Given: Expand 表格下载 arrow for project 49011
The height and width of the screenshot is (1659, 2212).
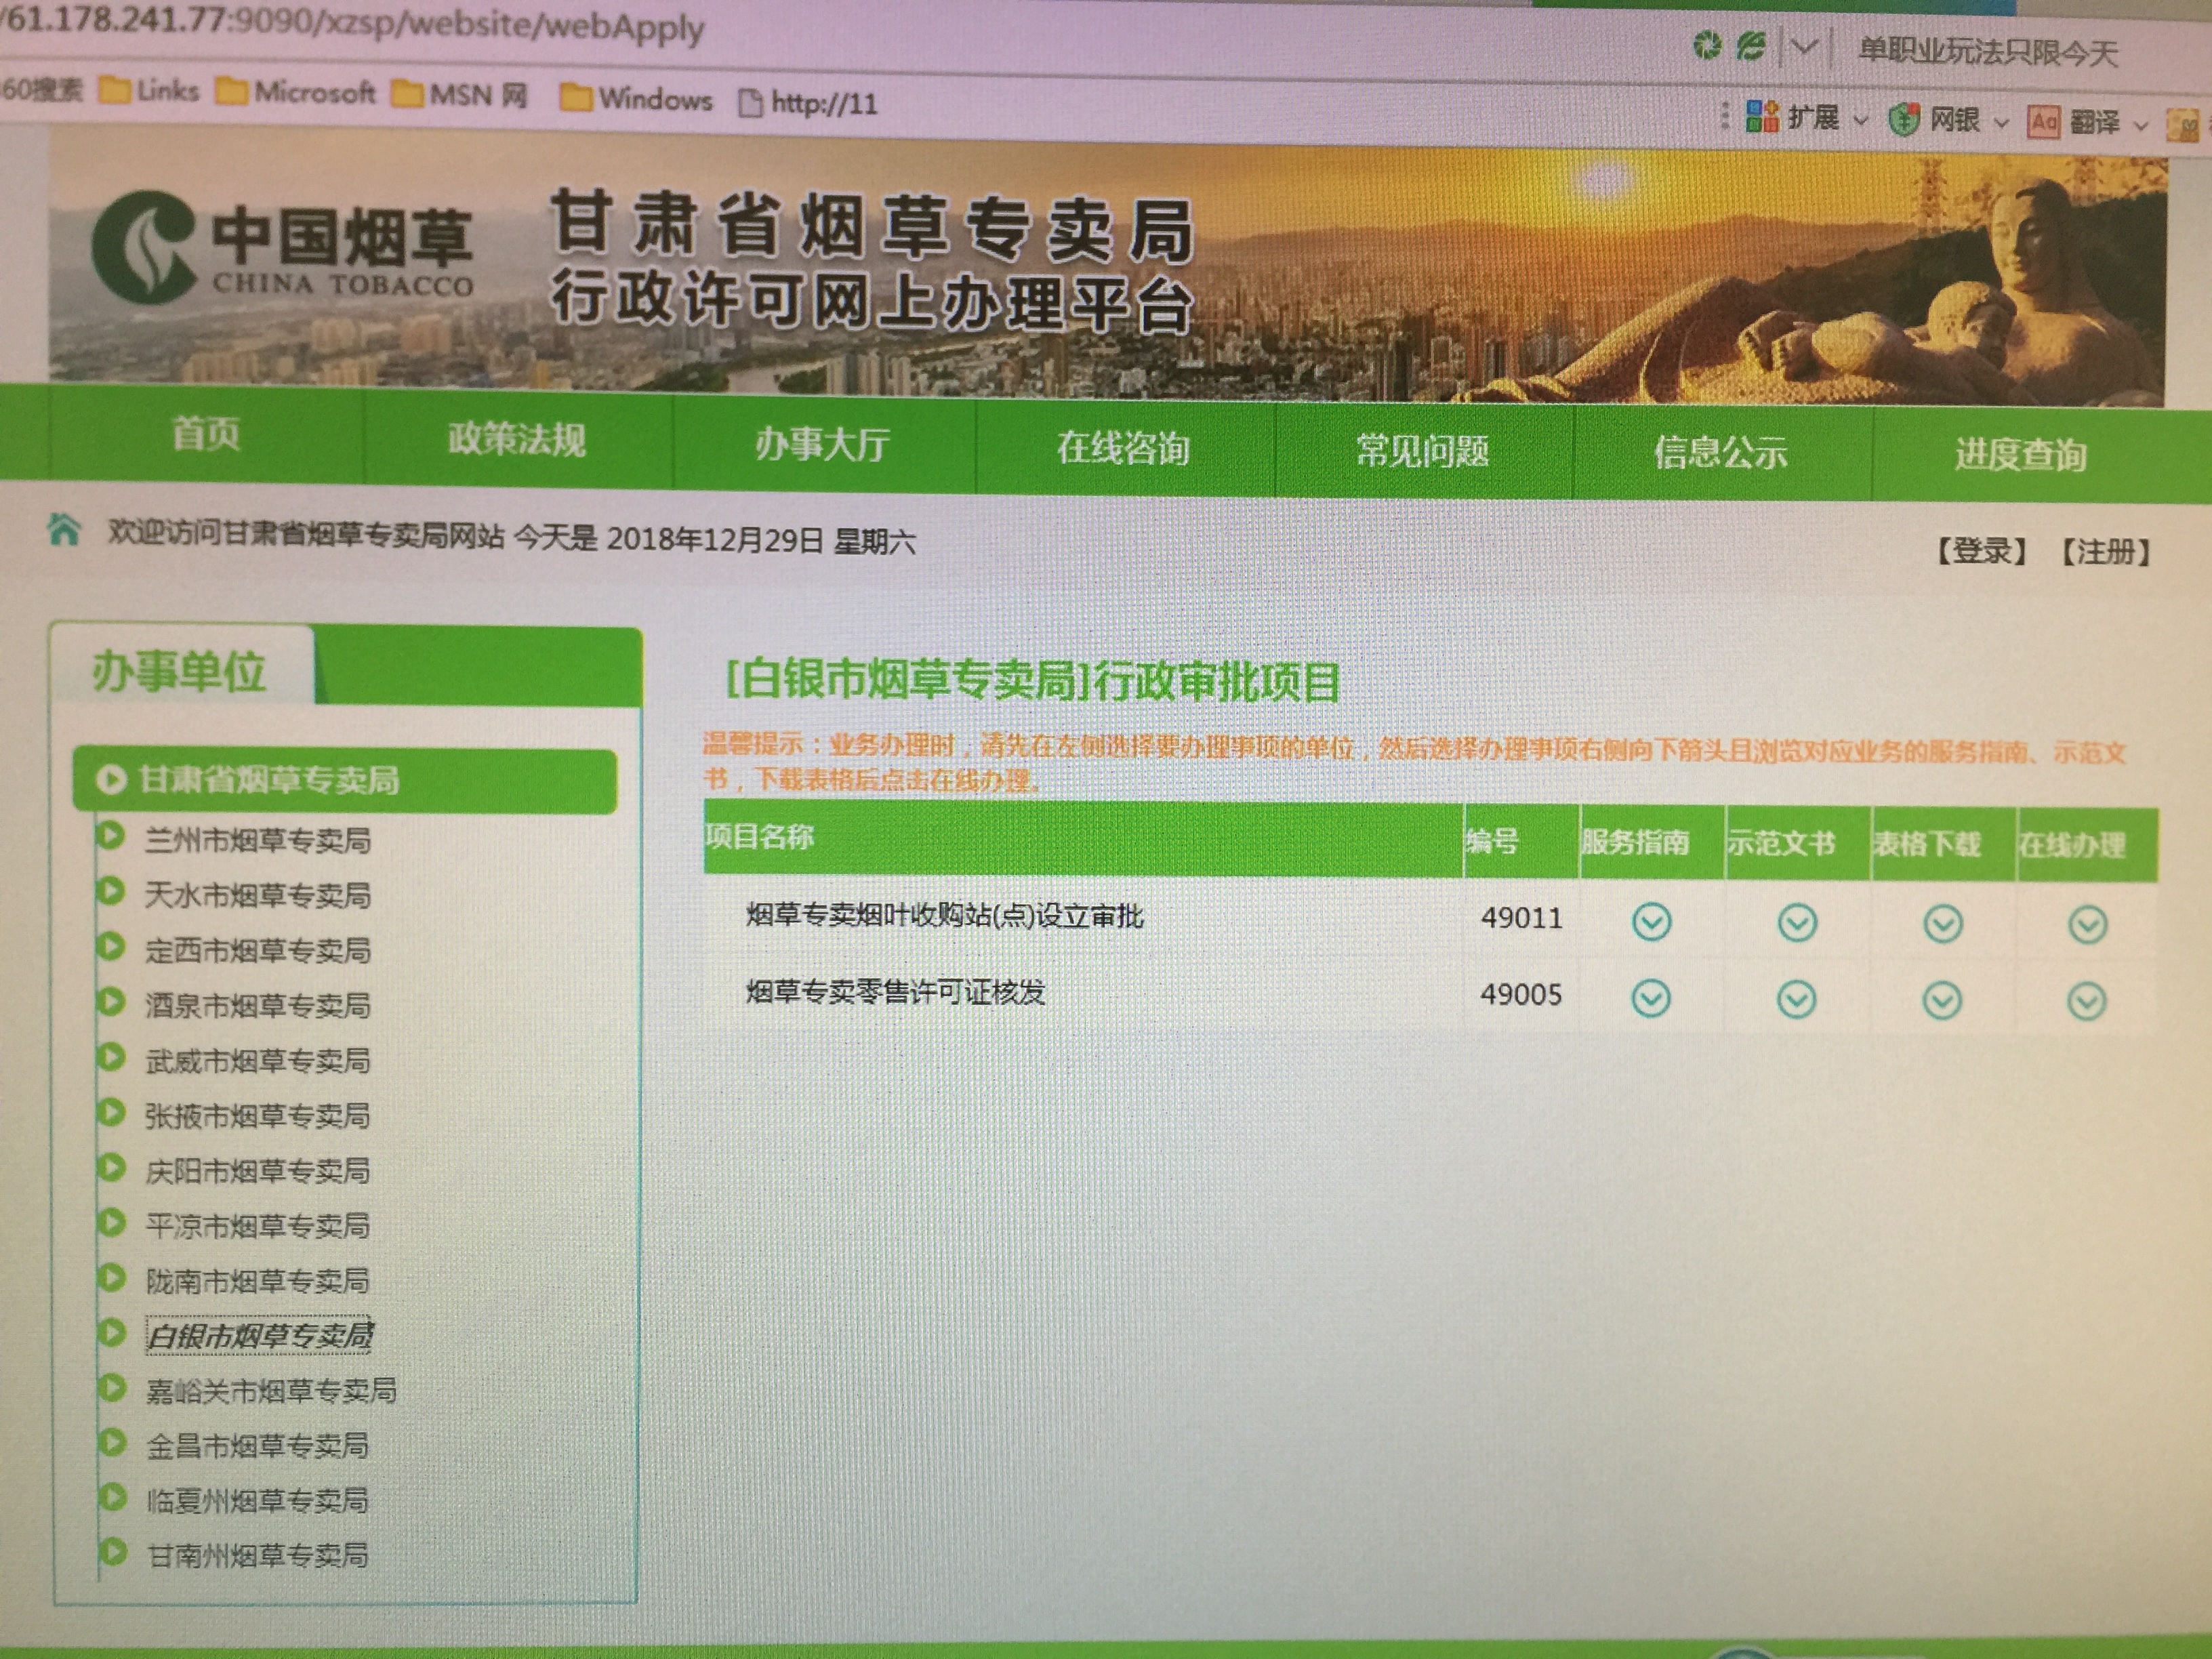Looking at the screenshot, I should [x=1942, y=923].
